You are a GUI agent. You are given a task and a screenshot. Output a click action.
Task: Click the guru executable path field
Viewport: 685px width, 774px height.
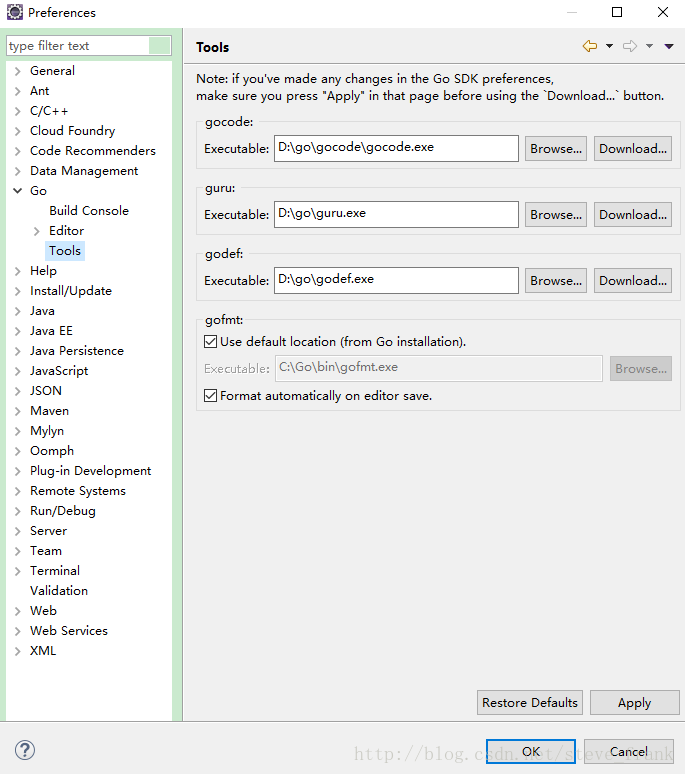click(396, 214)
